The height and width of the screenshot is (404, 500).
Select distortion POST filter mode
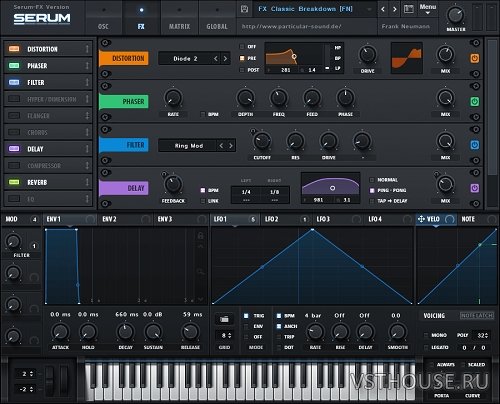242,70
